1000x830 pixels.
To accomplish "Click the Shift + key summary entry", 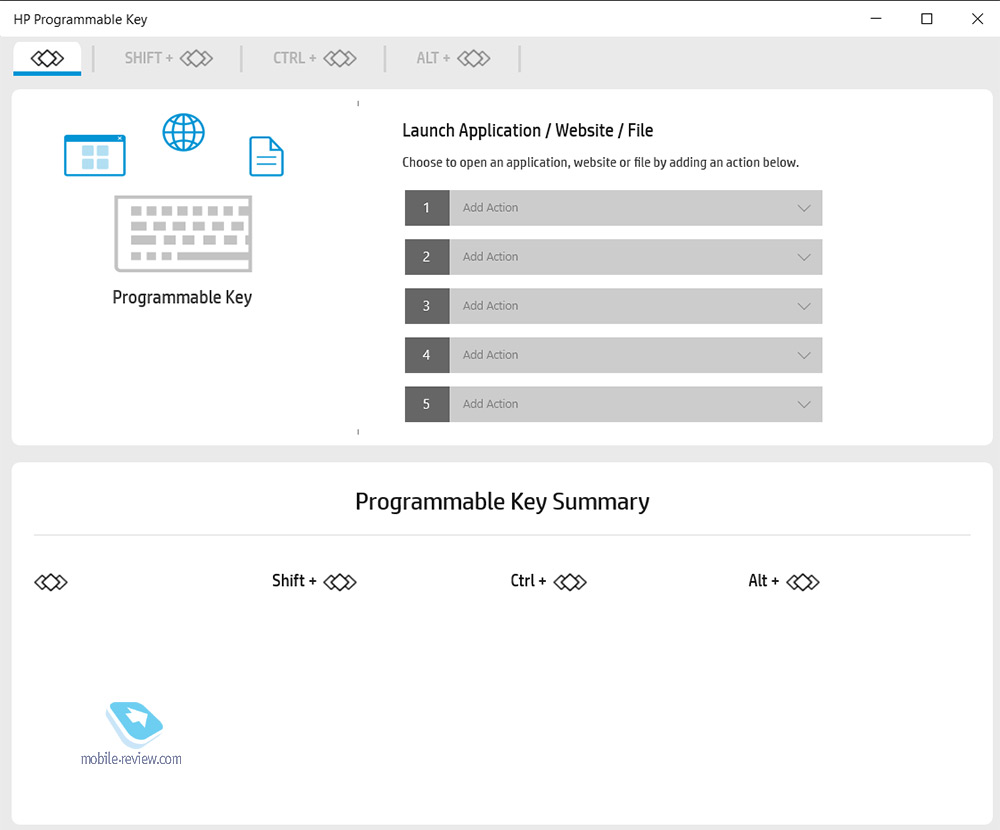I will 314,581.
